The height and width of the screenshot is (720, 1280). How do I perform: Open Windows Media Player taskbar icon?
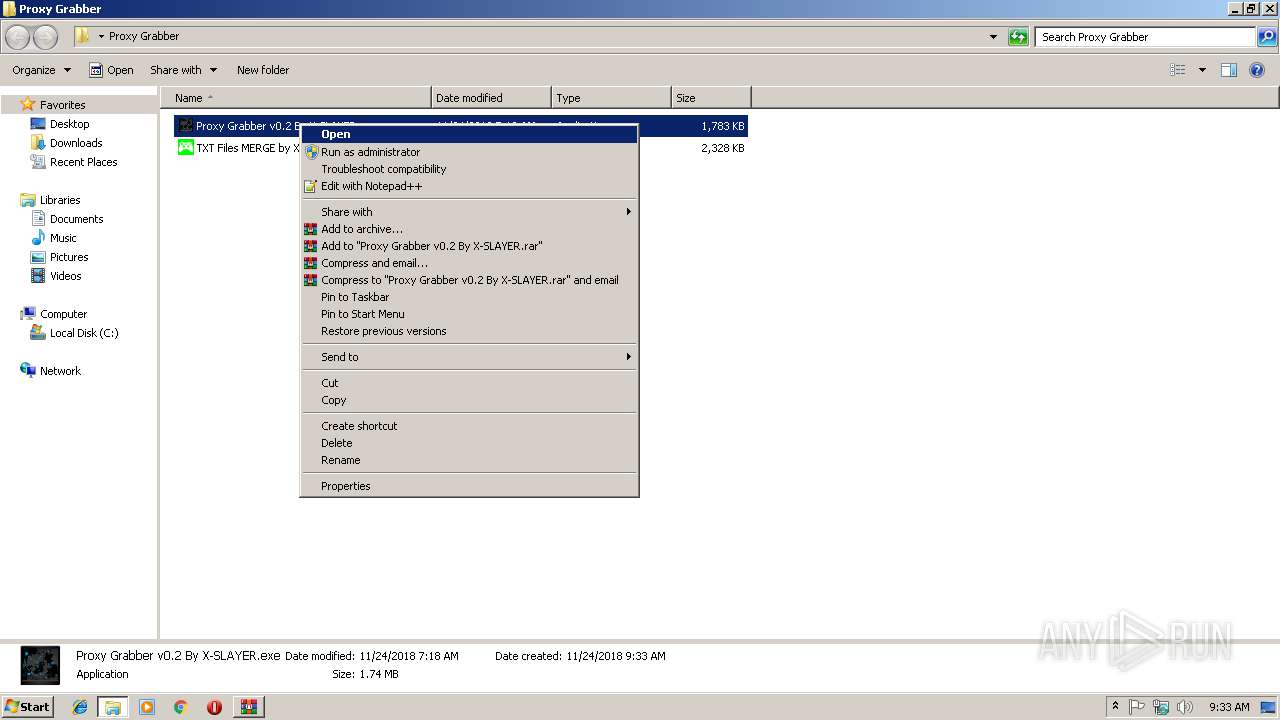(x=147, y=707)
